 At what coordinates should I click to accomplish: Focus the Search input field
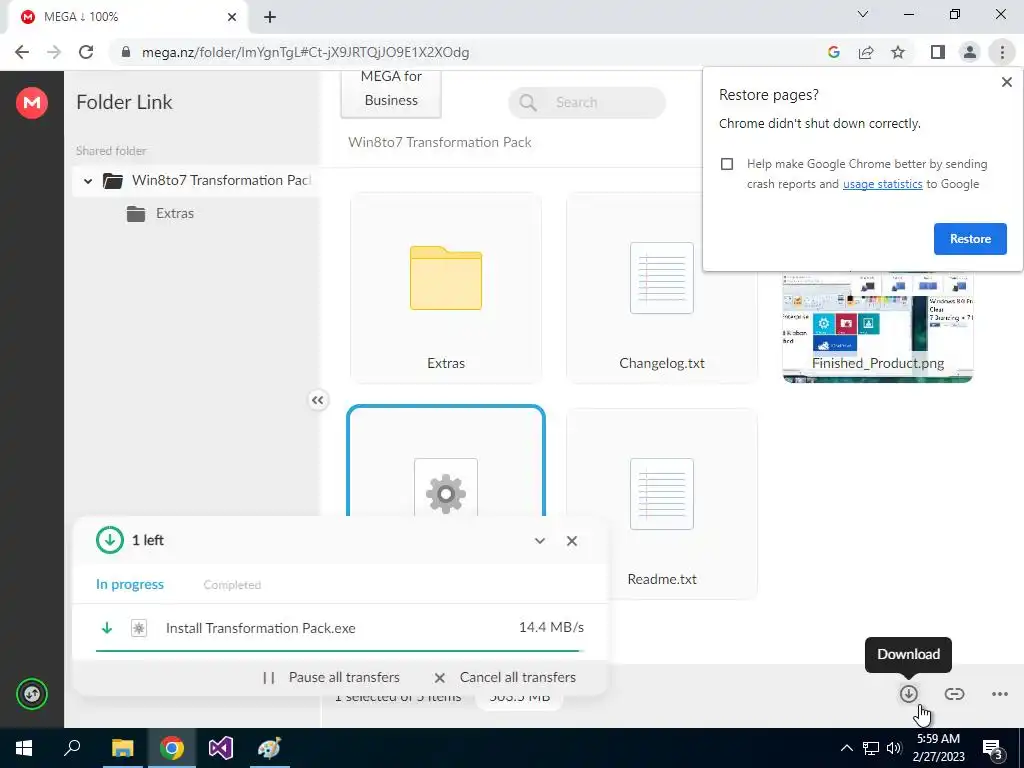(x=586, y=103)
